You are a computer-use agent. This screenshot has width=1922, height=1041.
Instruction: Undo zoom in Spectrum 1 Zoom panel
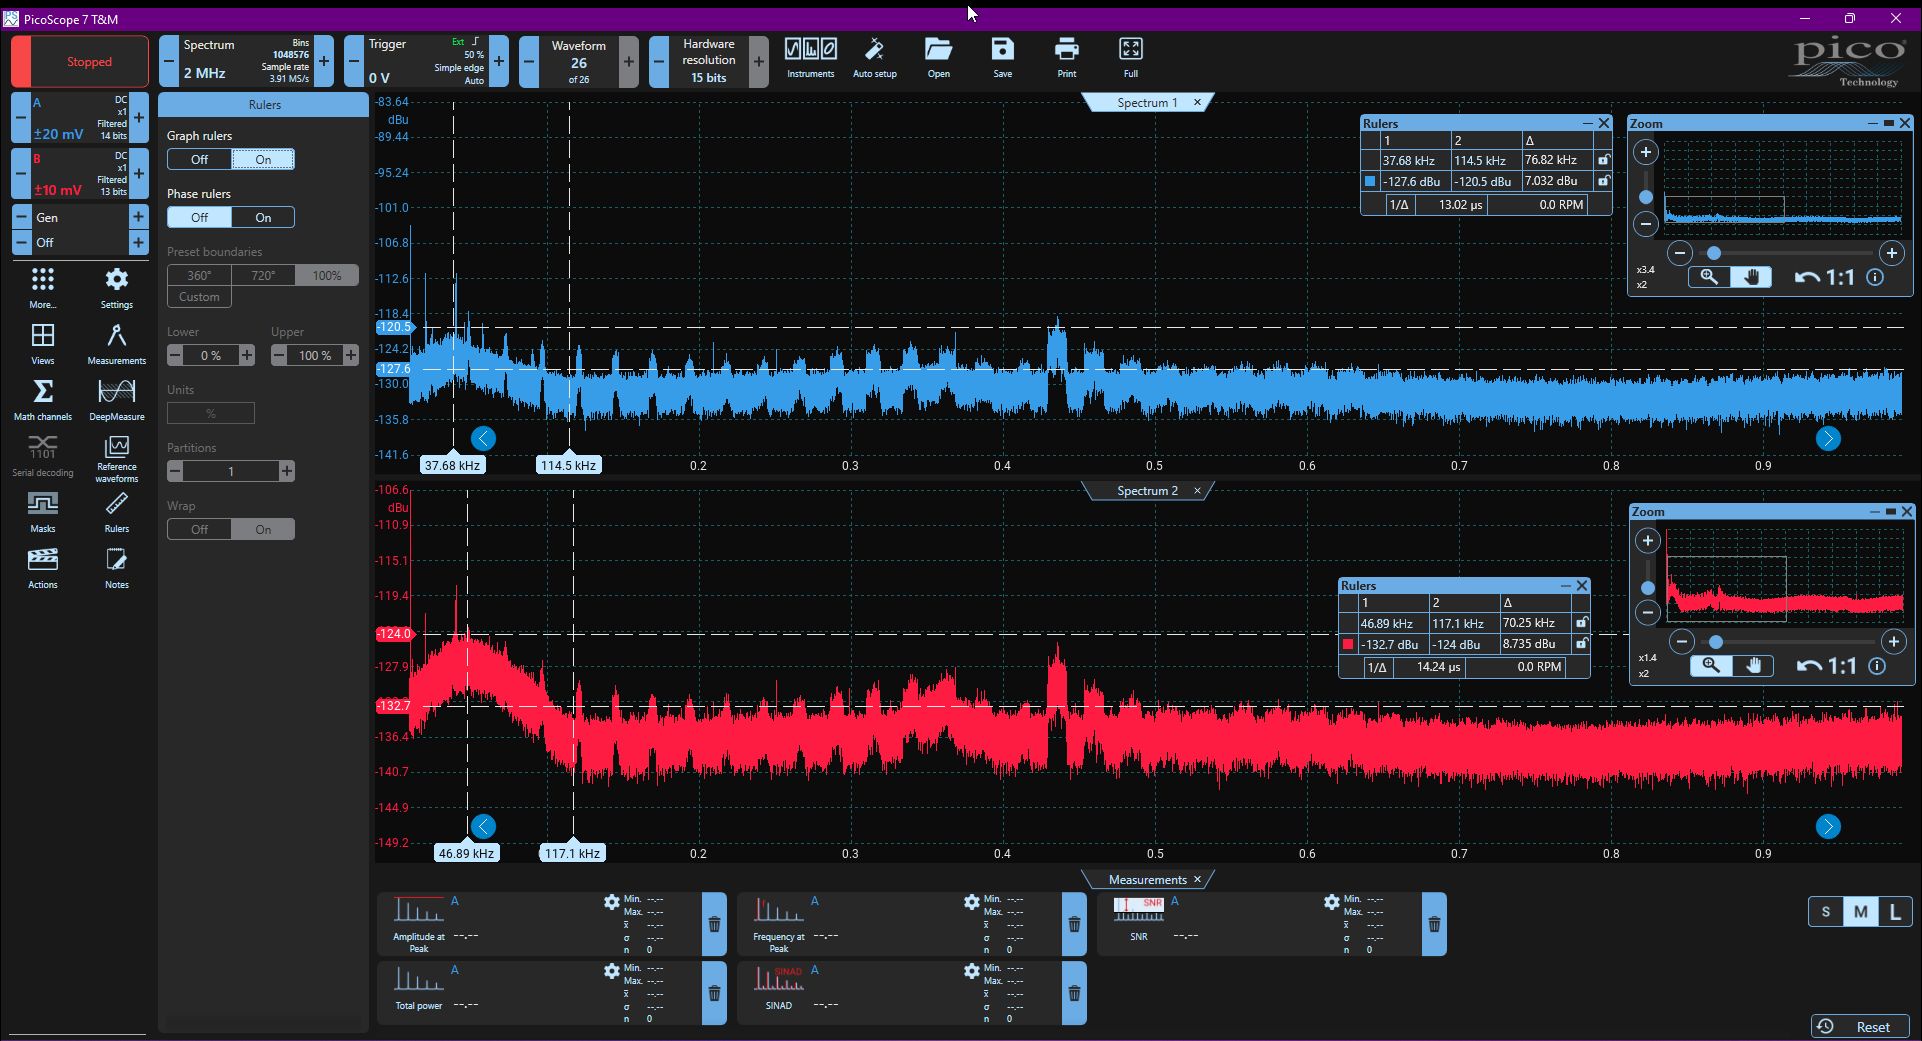tap(1807, 278)
